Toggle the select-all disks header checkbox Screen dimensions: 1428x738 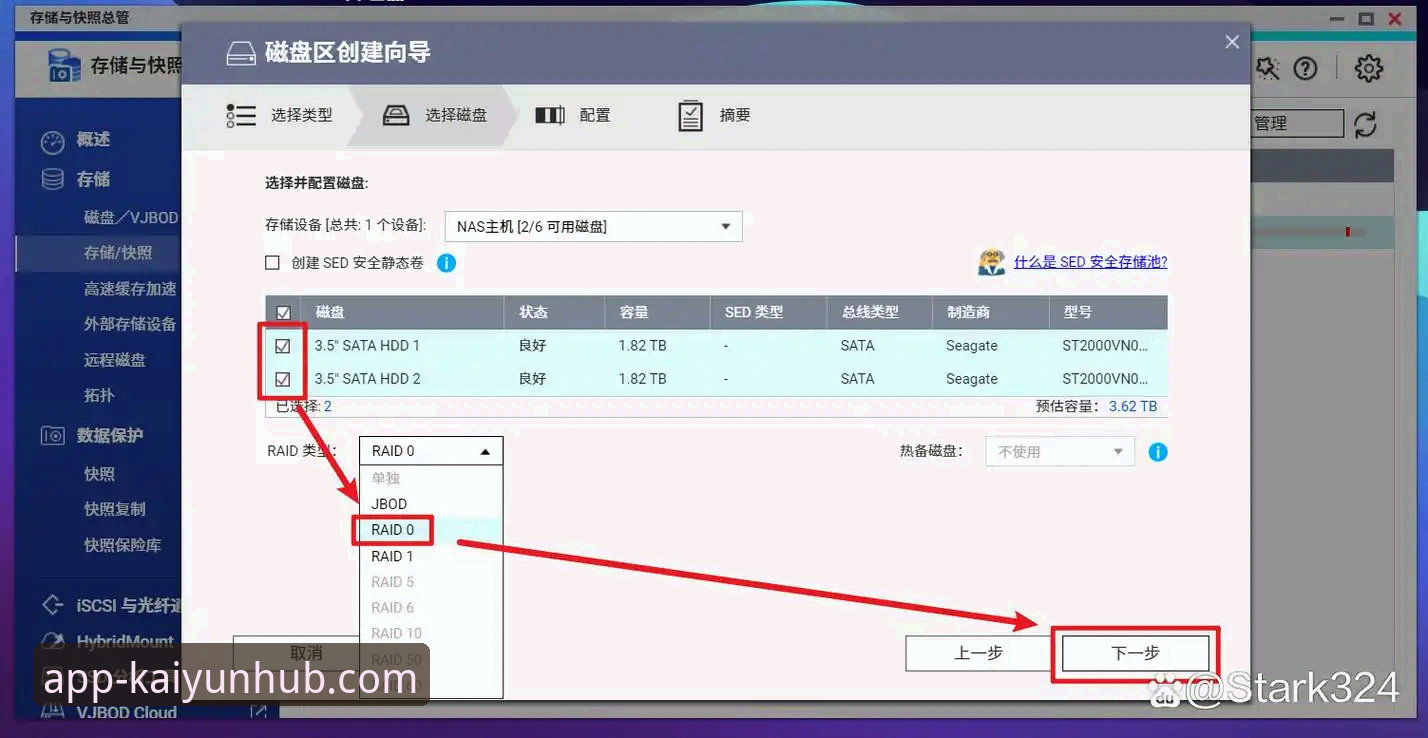click(283, 313)
